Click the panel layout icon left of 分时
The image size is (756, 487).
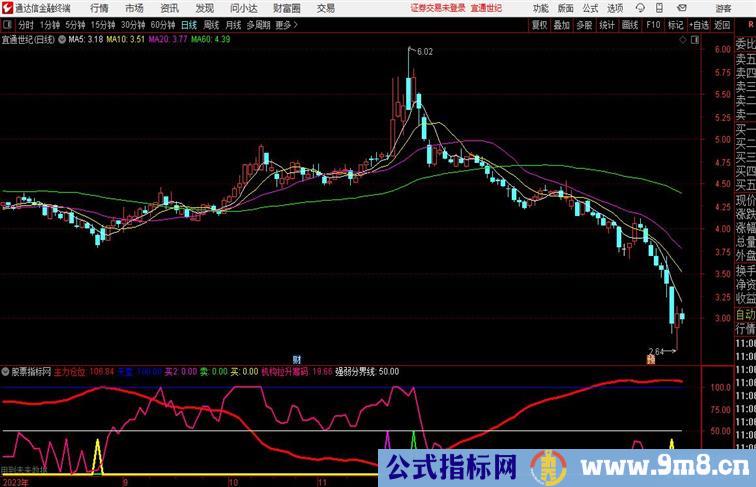tap(7, 25)
